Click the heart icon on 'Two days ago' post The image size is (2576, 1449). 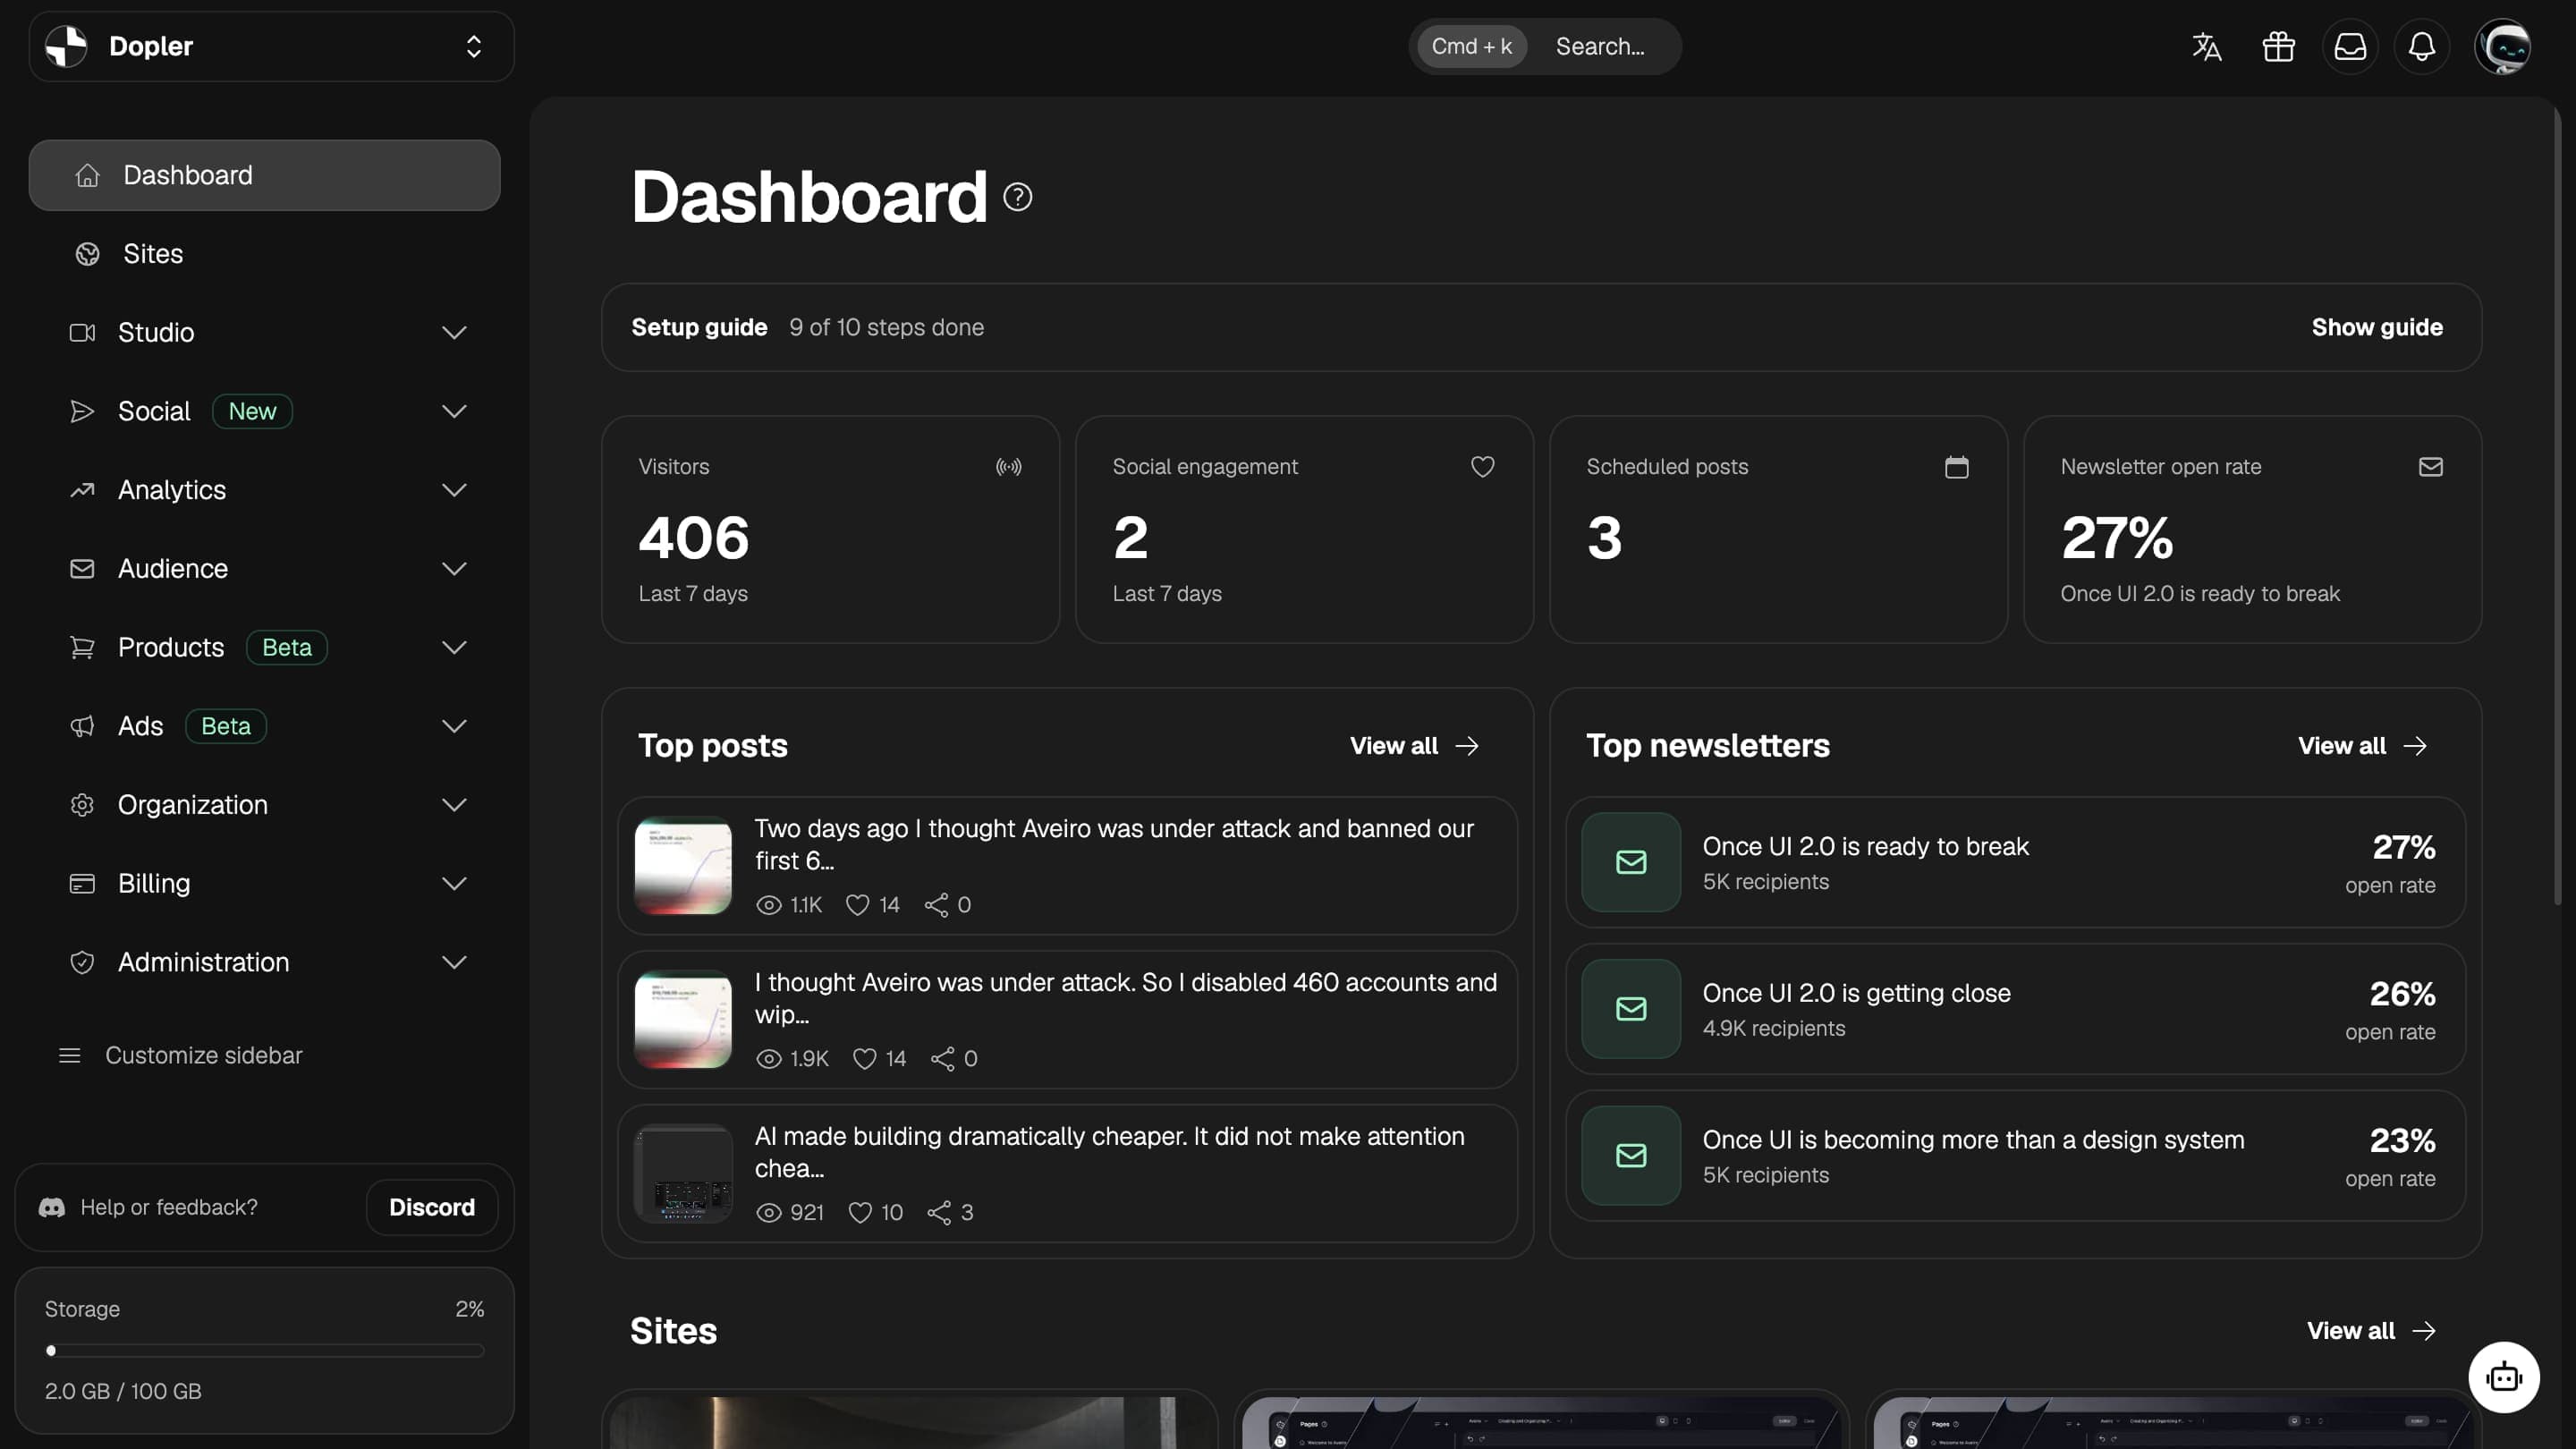[x=857, y=905]
